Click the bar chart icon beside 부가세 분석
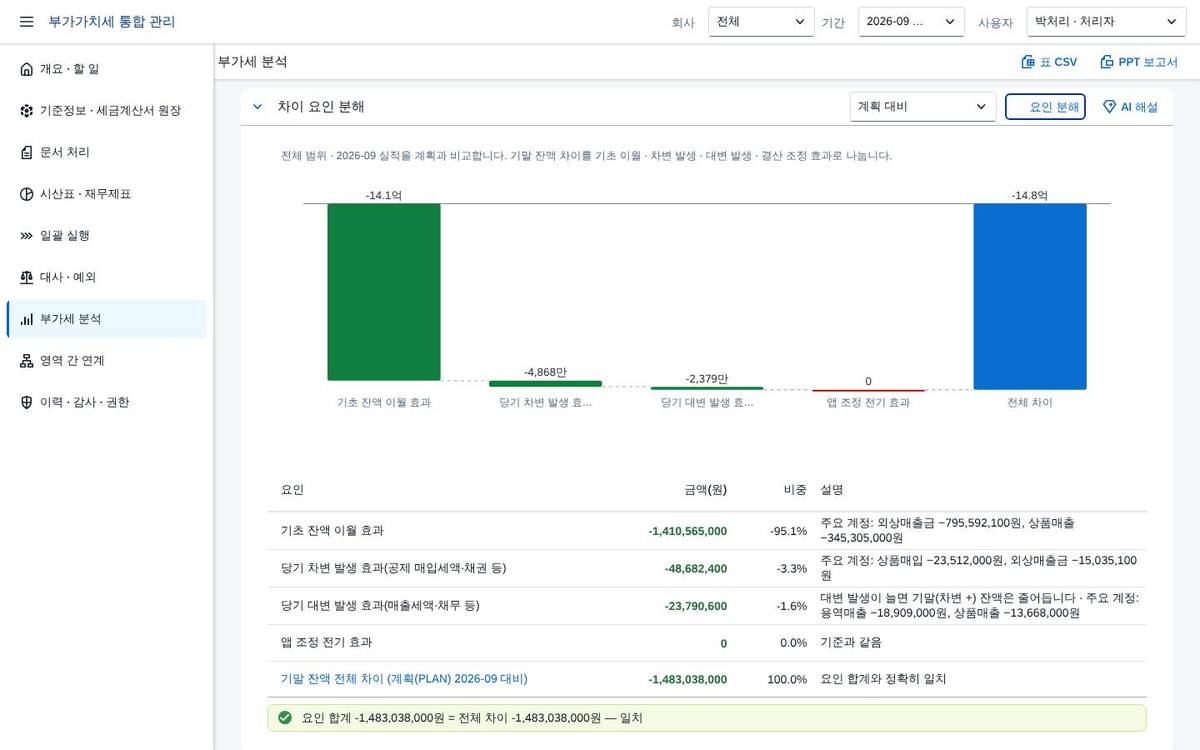This screenshot has width=1200, height=750. click(x=26, y=319)
